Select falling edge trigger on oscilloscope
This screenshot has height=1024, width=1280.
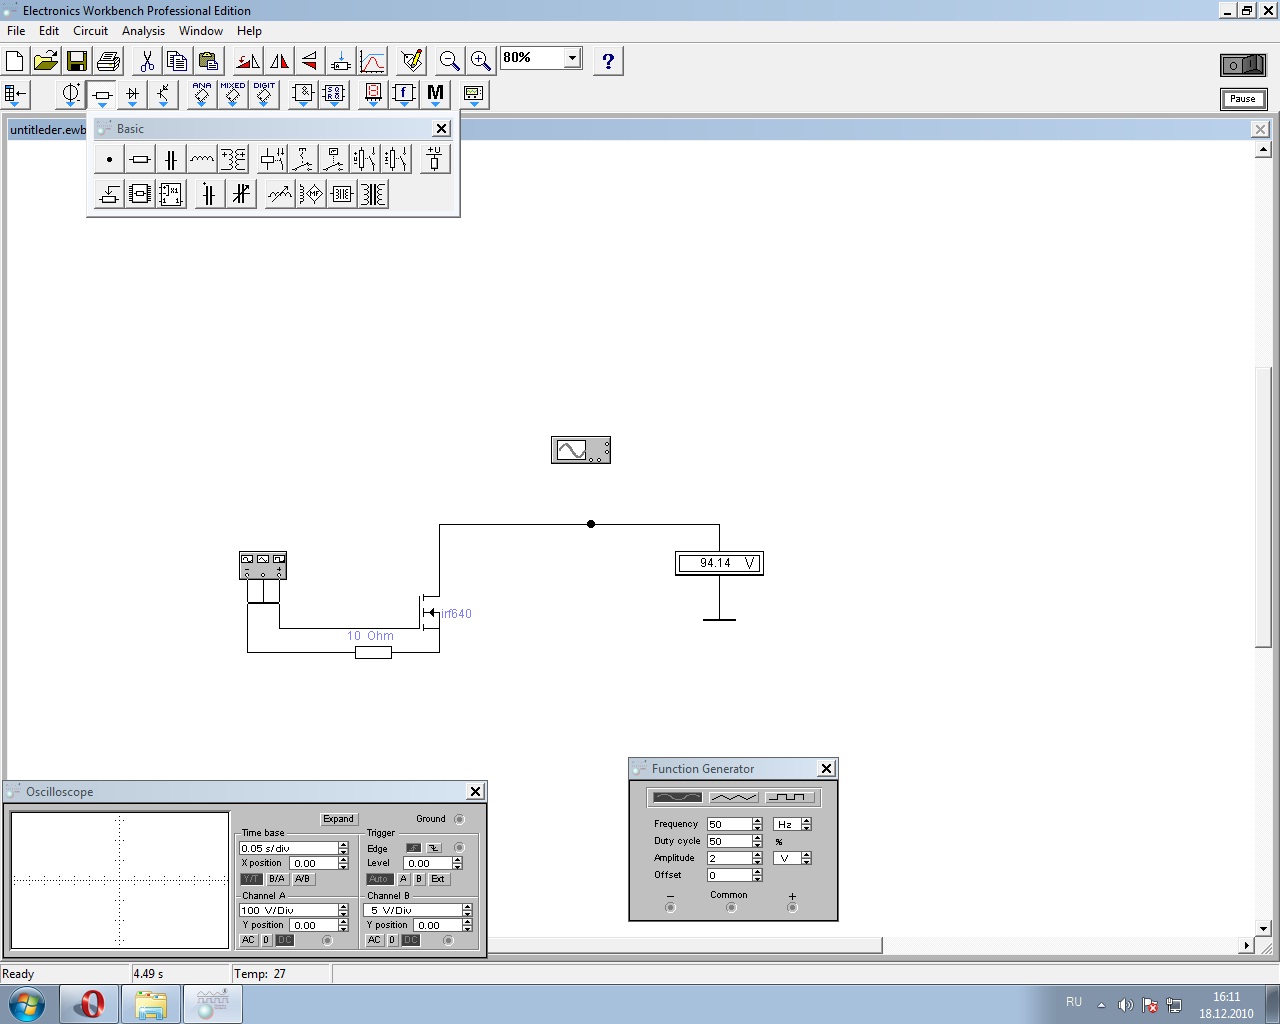coord(433,848)
